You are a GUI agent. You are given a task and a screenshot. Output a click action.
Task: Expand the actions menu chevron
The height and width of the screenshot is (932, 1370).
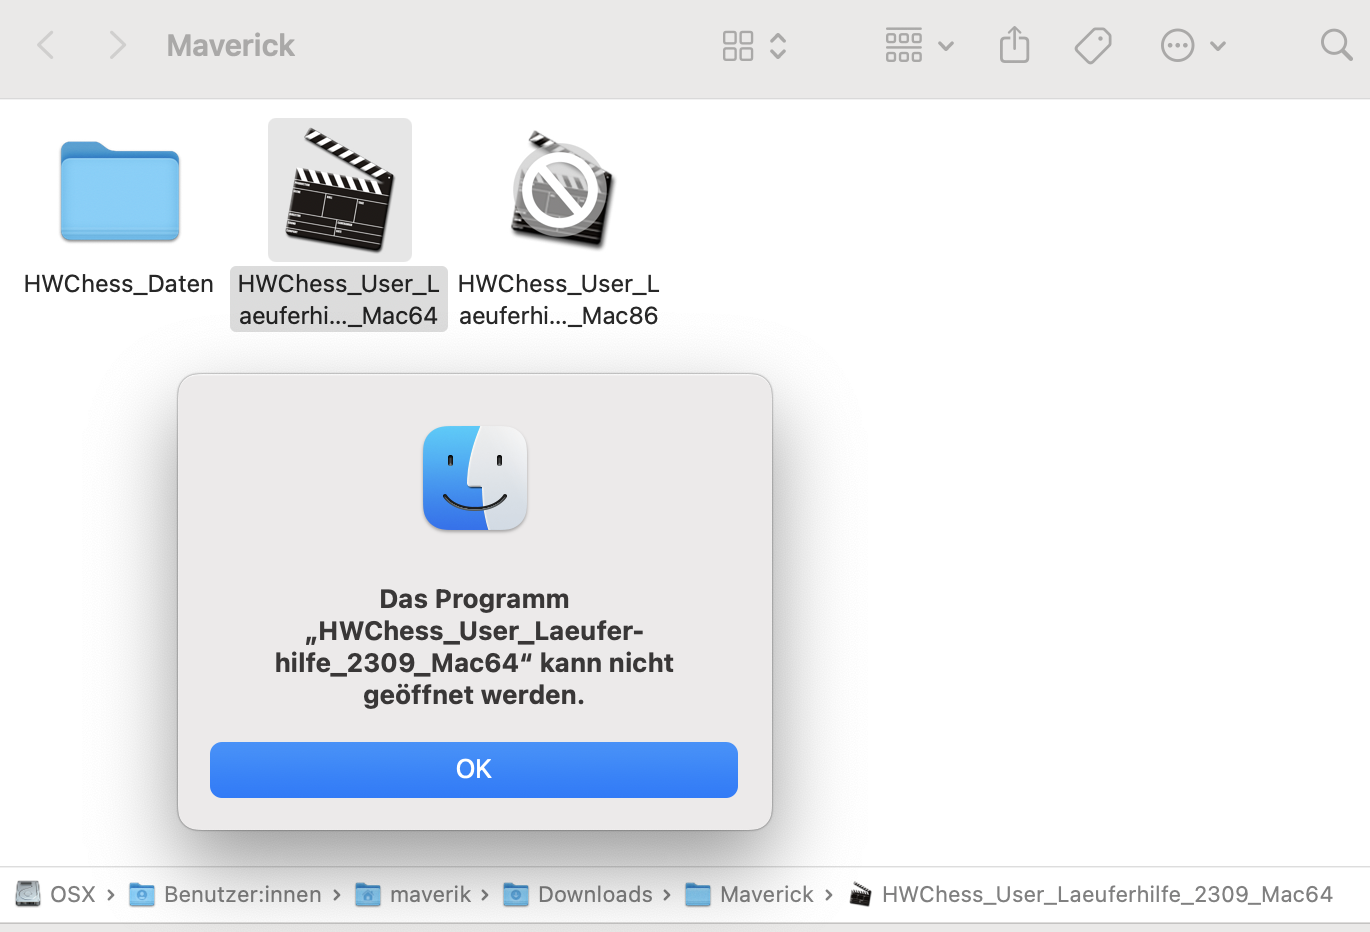pos(1218,46)
